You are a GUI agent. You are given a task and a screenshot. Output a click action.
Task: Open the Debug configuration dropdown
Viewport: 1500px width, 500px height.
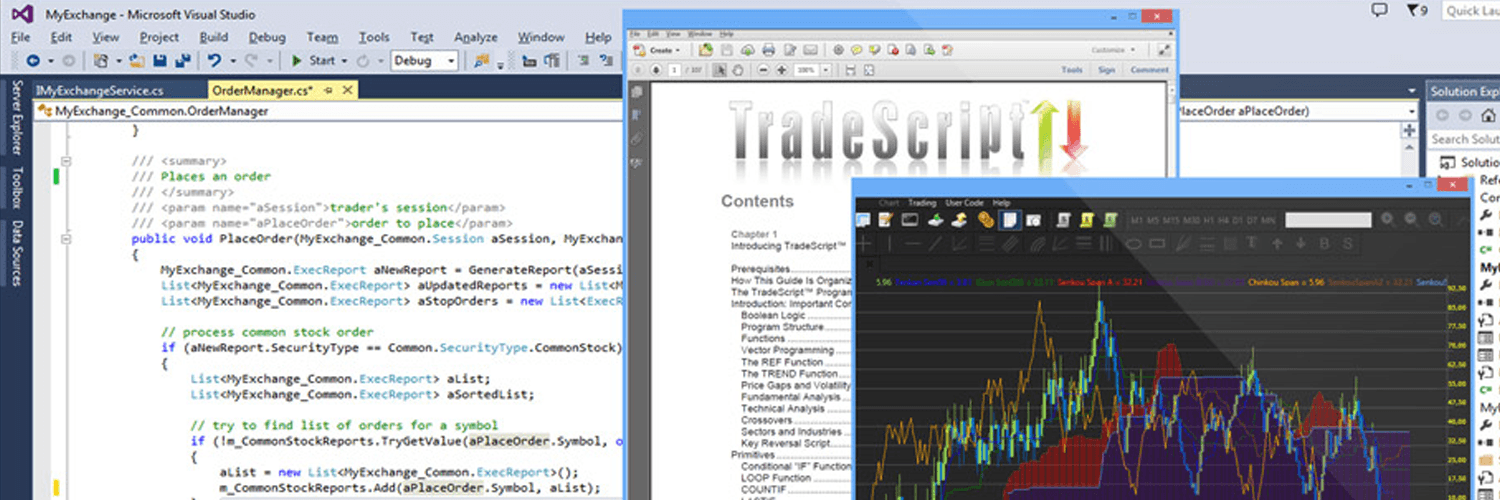point(425,60)
